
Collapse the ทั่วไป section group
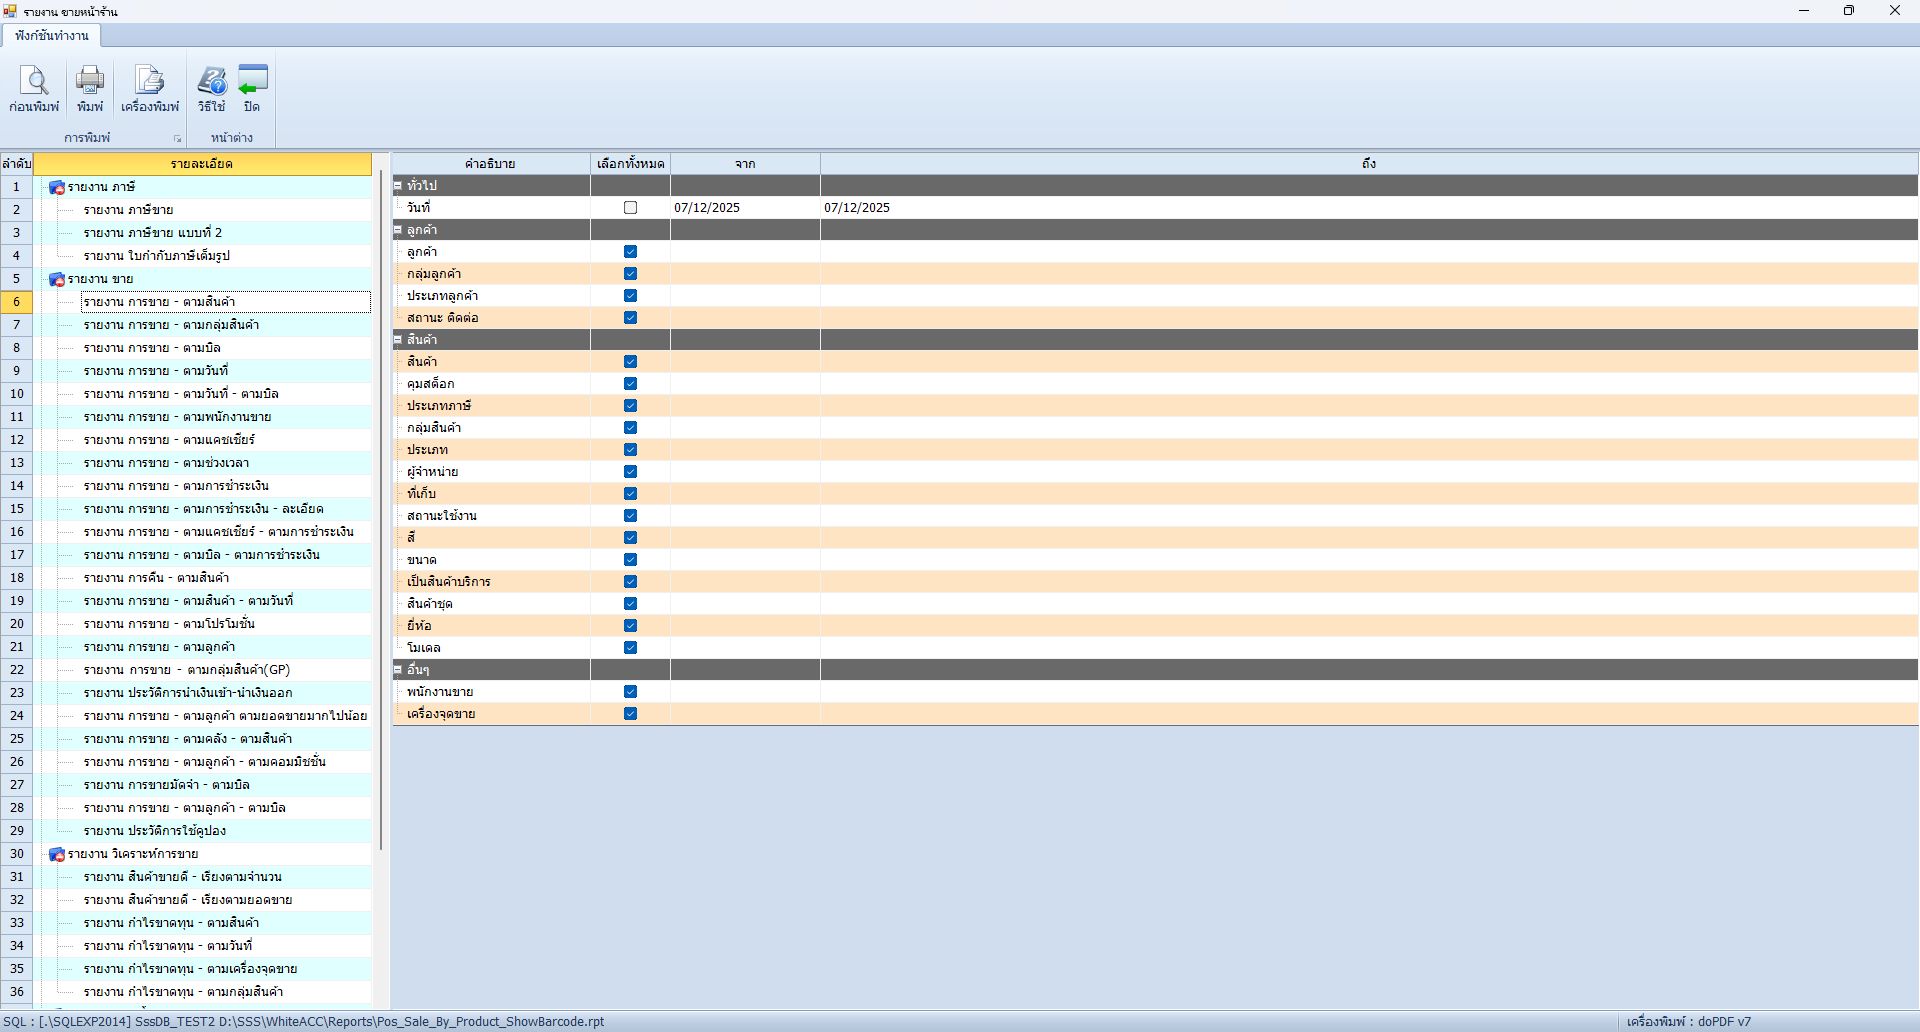pos(398,186)
